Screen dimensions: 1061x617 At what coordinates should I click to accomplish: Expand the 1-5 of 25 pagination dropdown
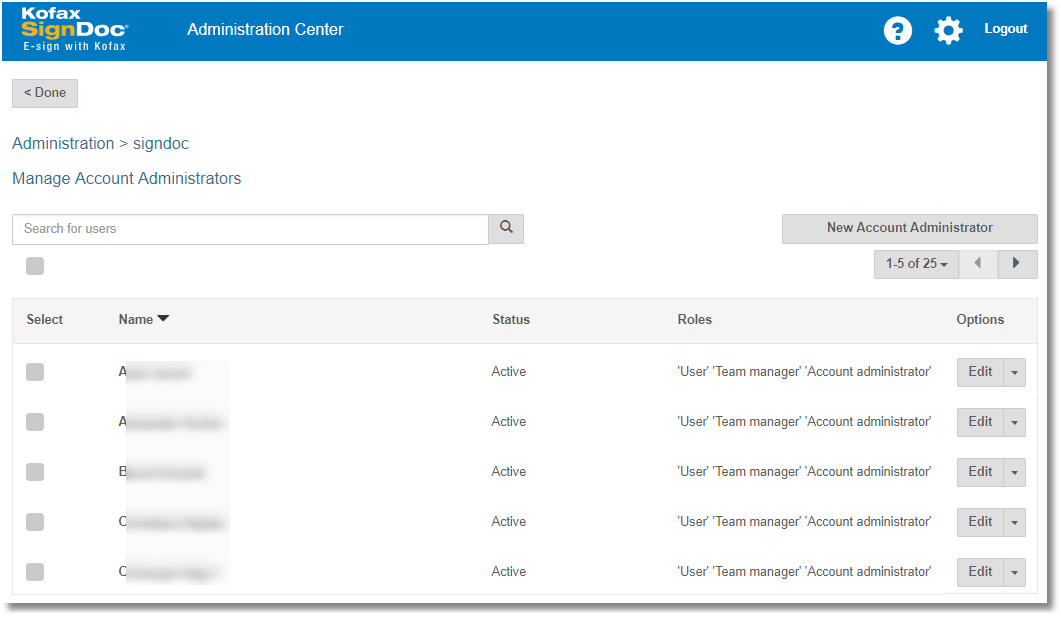pos(916,264)
